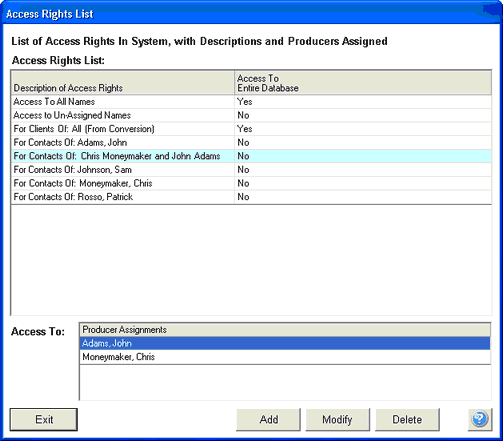Select Chris Moneymaker and John Adams row
The height and width of the screenshot is (441, 503).
pyautogui.click(x=251, y=156)
